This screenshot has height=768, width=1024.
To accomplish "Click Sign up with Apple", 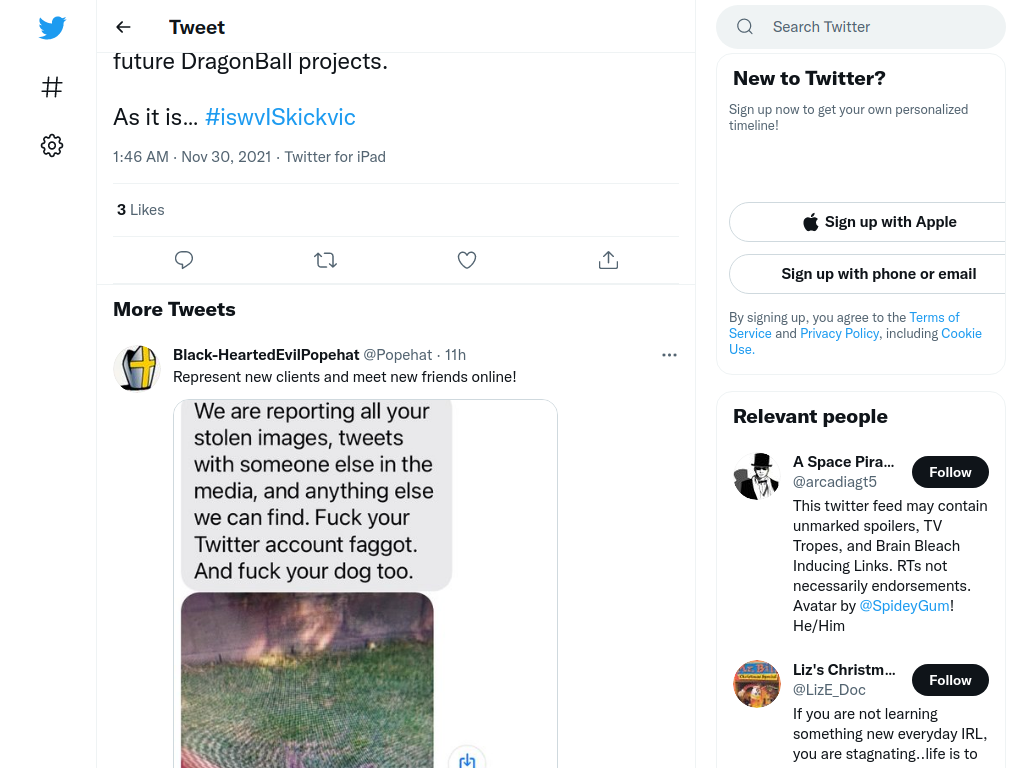I will coord(879,222).
